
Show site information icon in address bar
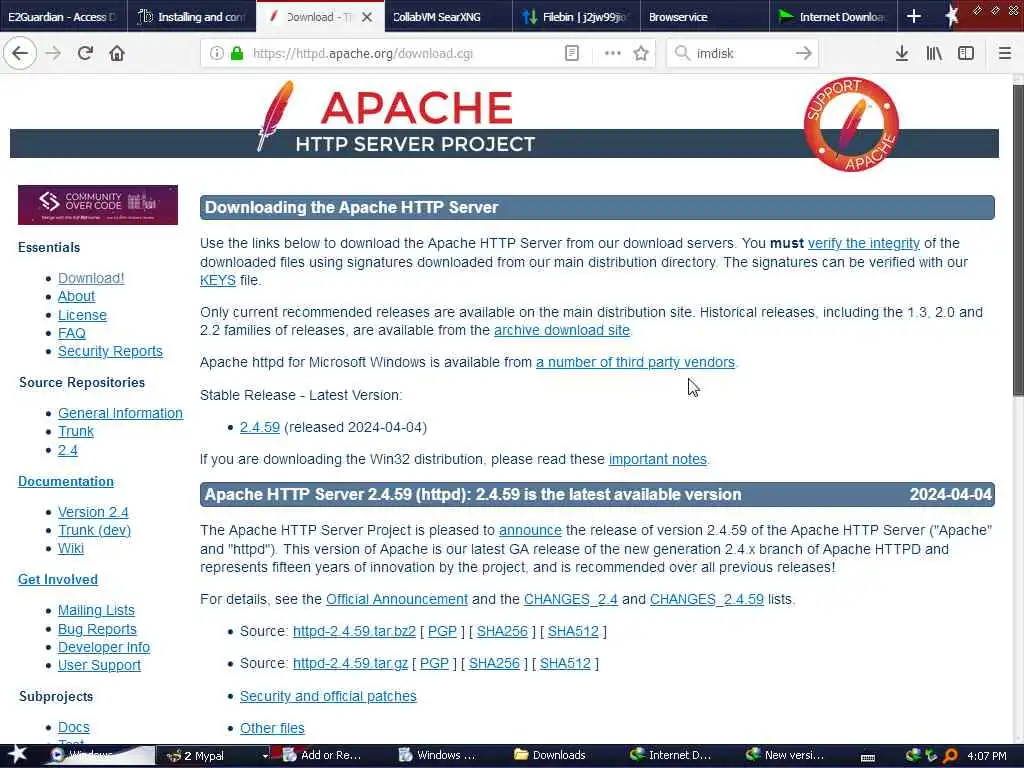[216, 53]
